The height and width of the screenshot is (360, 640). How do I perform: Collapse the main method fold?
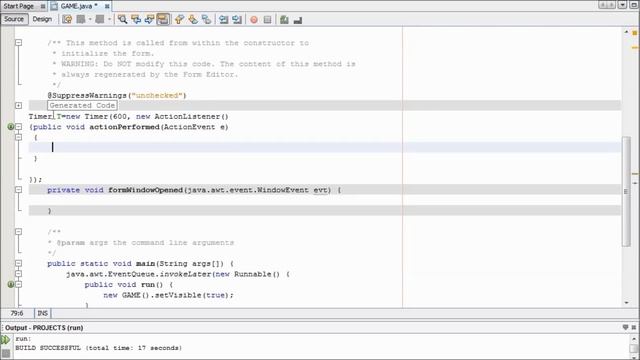point(18,263)
